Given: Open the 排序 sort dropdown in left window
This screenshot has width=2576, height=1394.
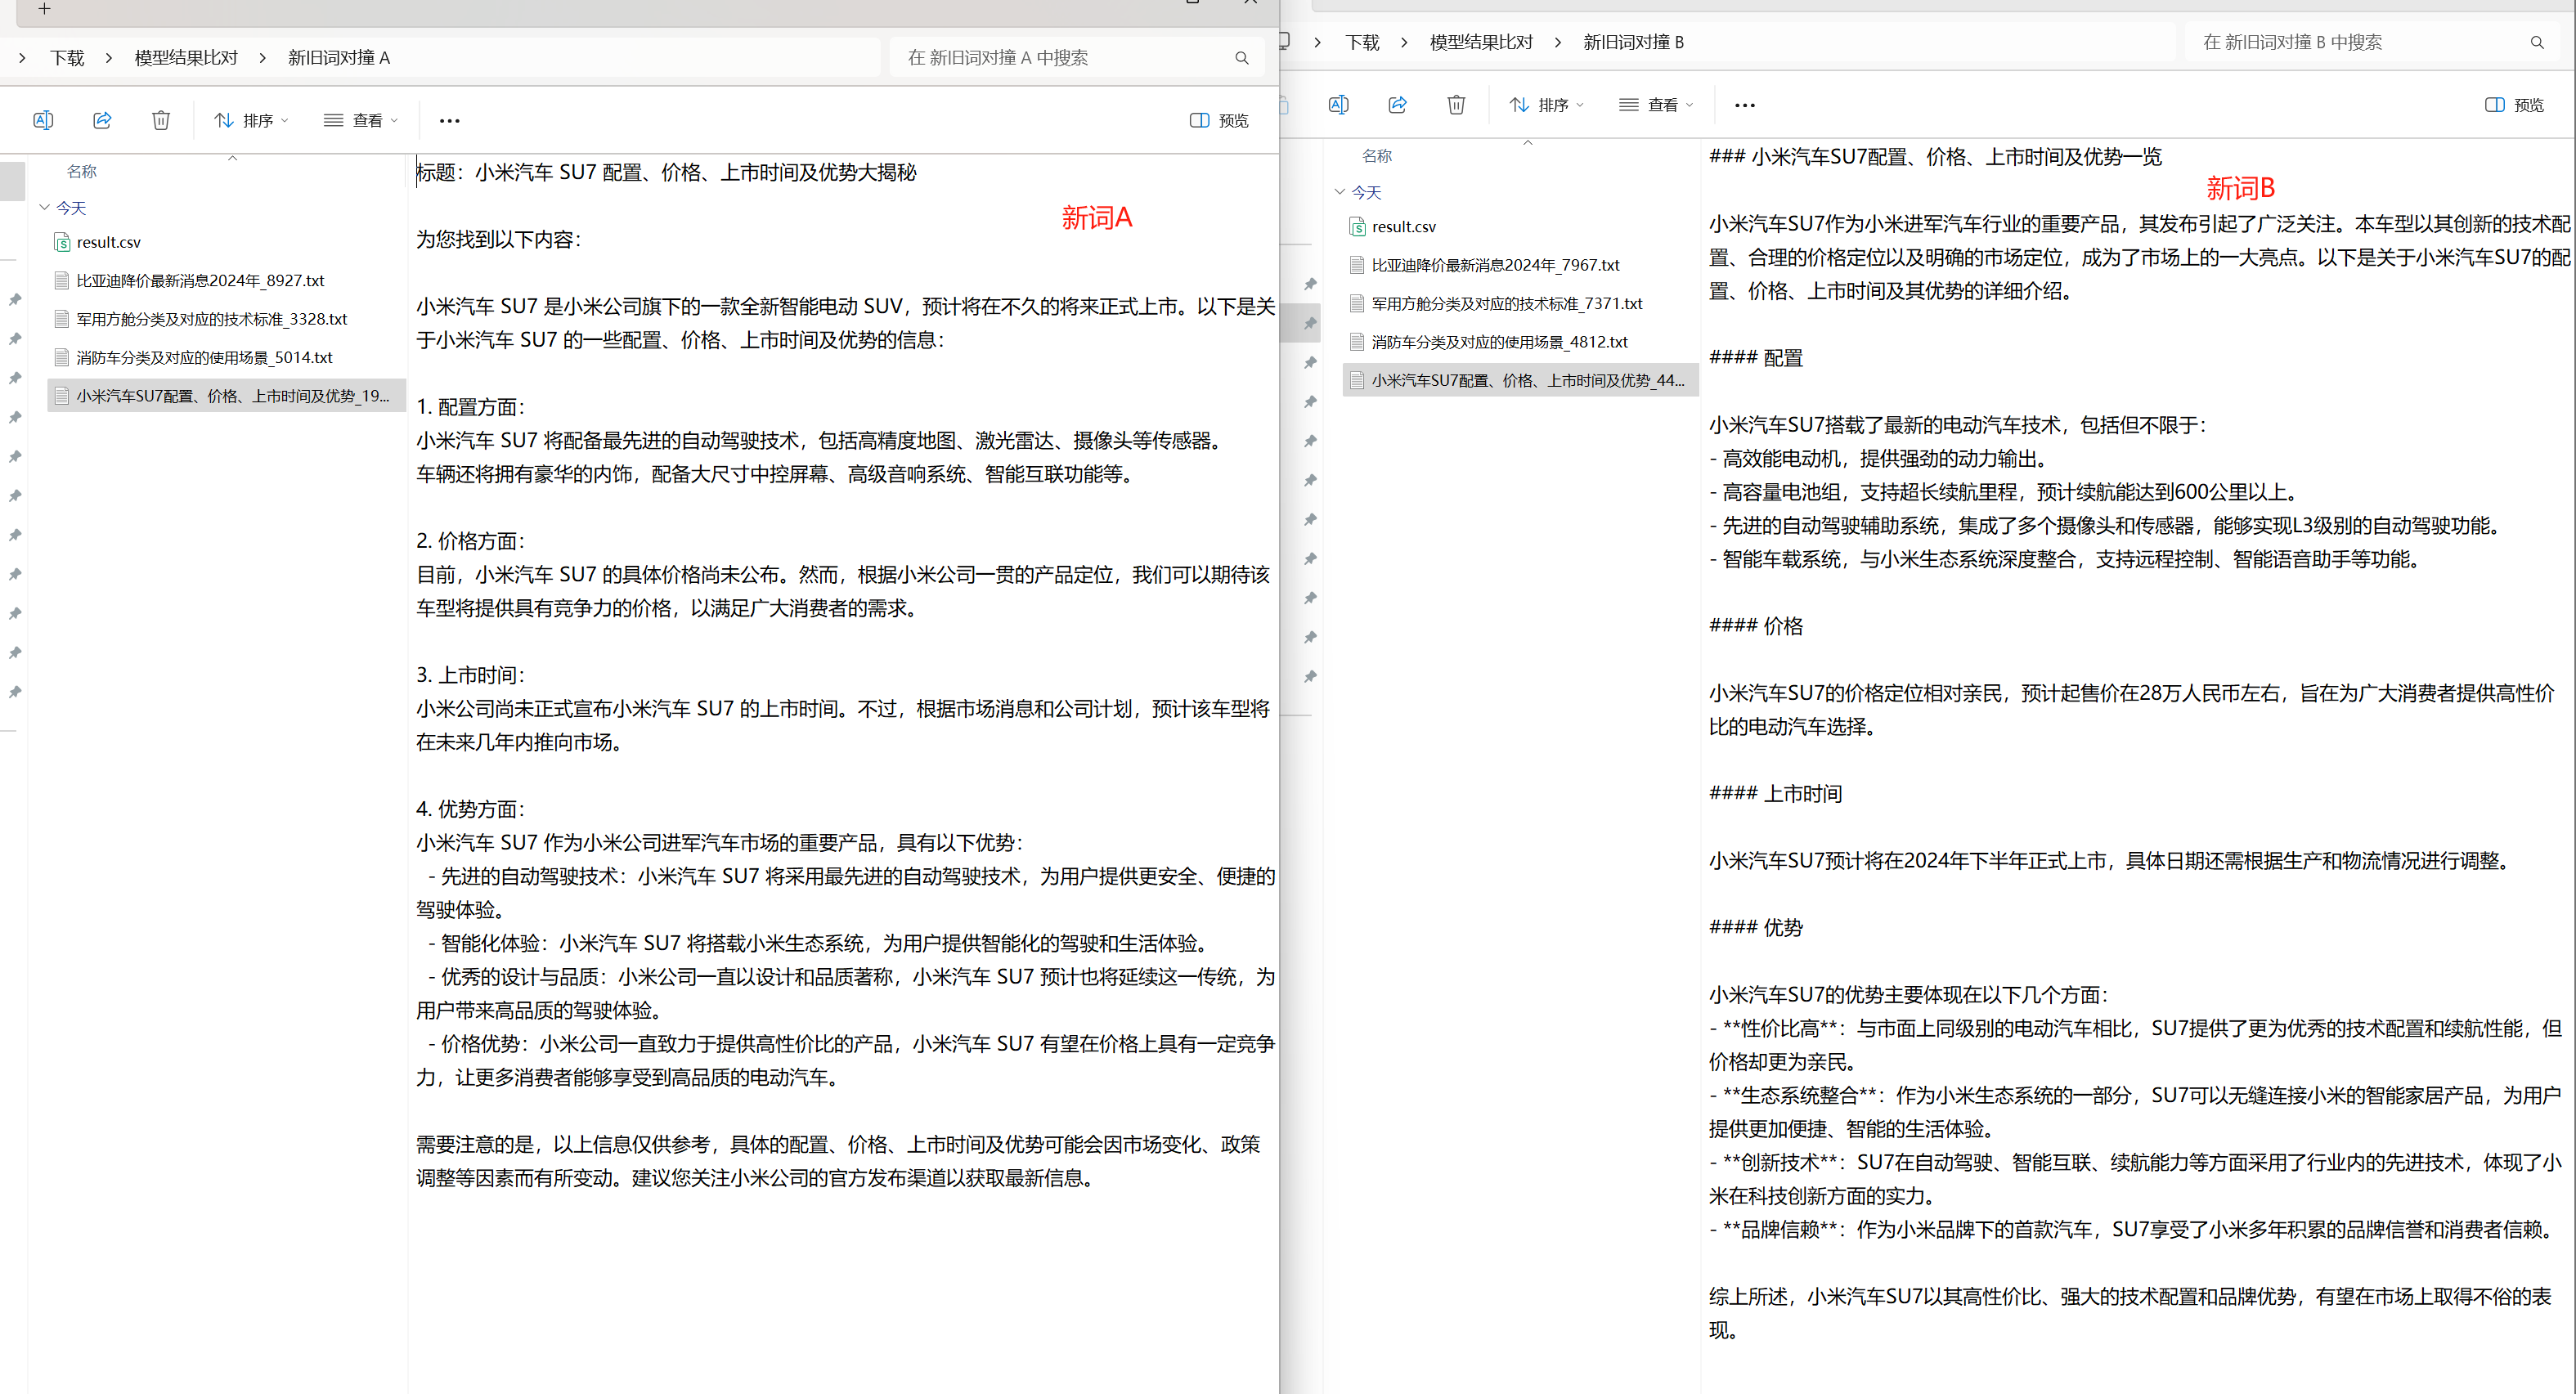Looking at the screenshot, I should pyautogui.click(x=251, y=120).
